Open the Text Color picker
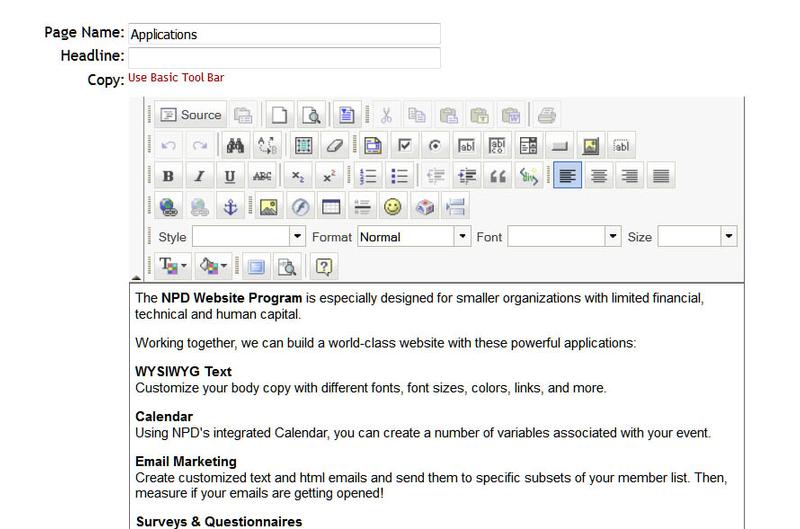The image size is (800, 529). click(173, 266)
